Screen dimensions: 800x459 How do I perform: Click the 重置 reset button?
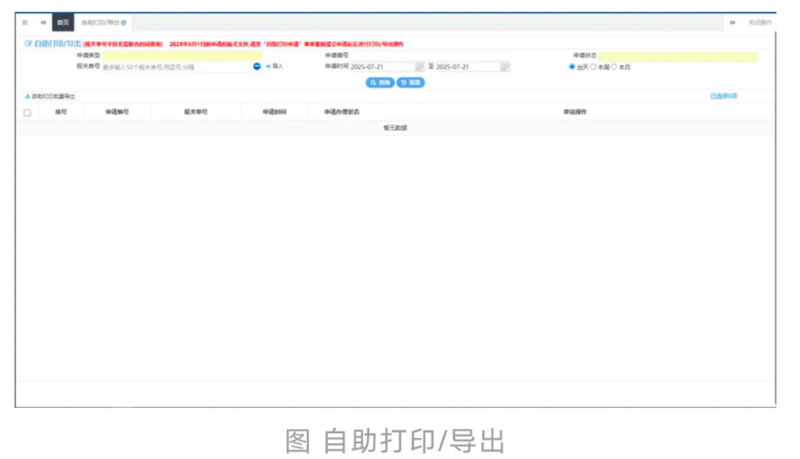[410, 82]
